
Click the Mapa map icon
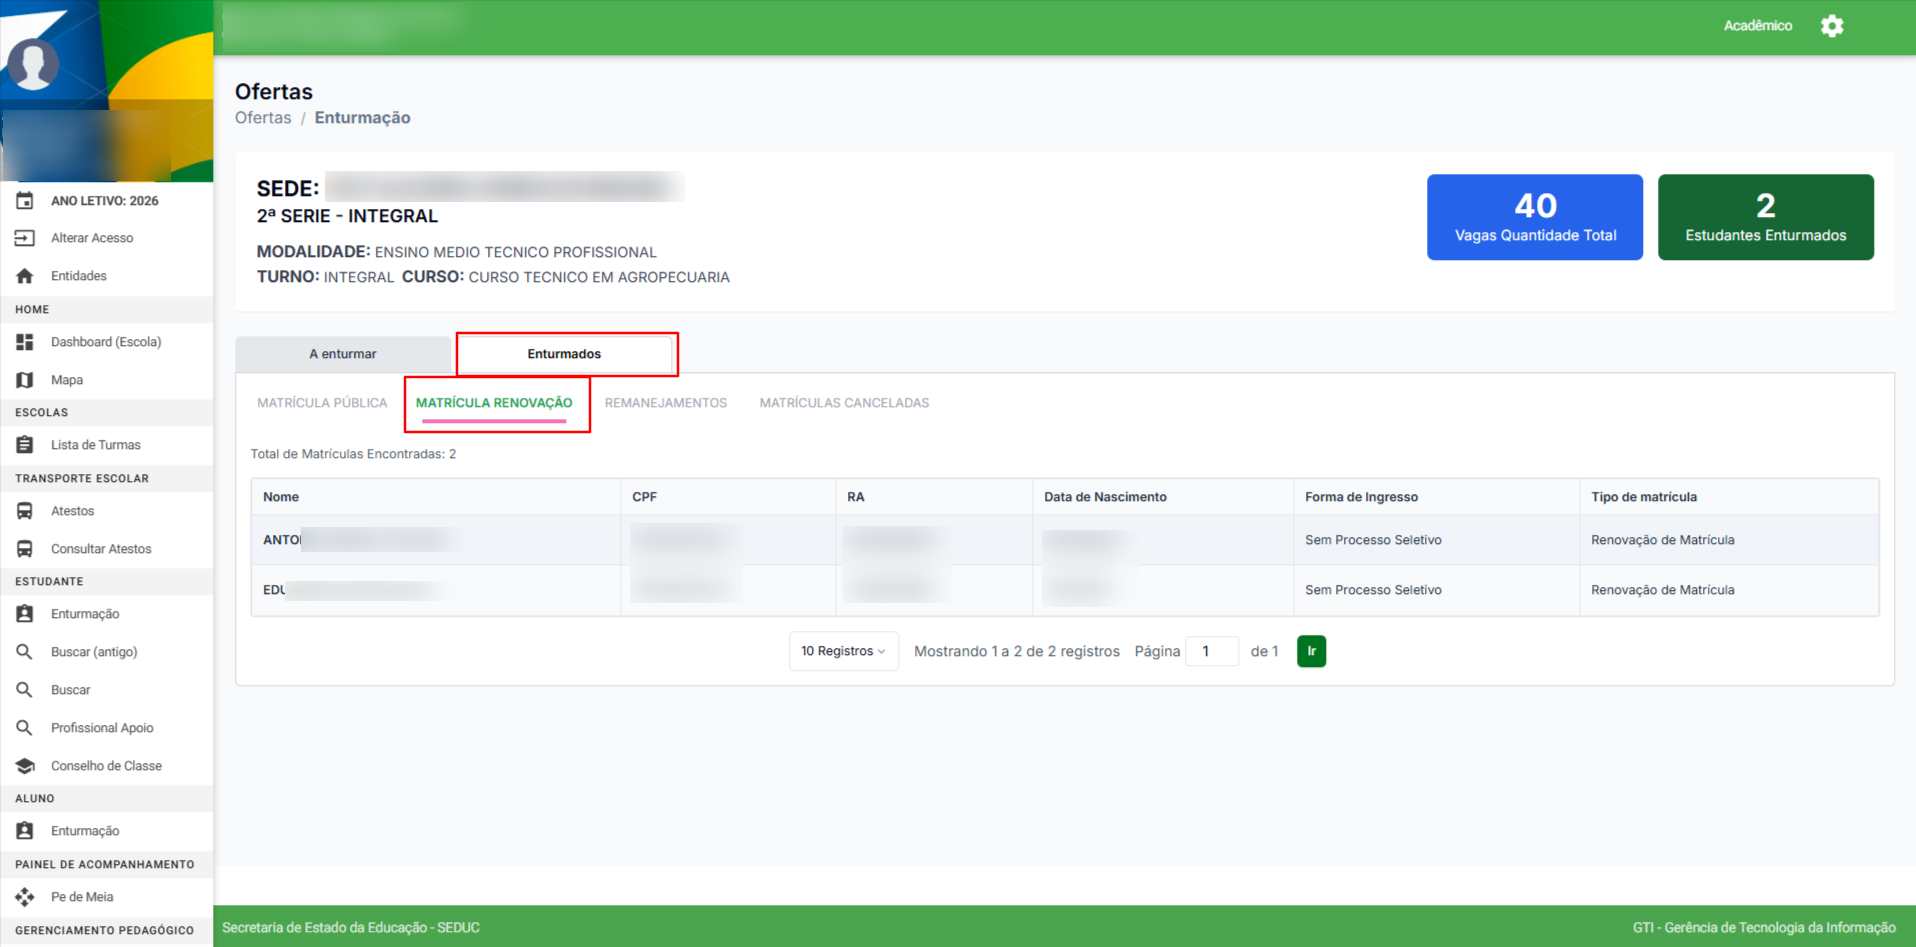[25, 380]
